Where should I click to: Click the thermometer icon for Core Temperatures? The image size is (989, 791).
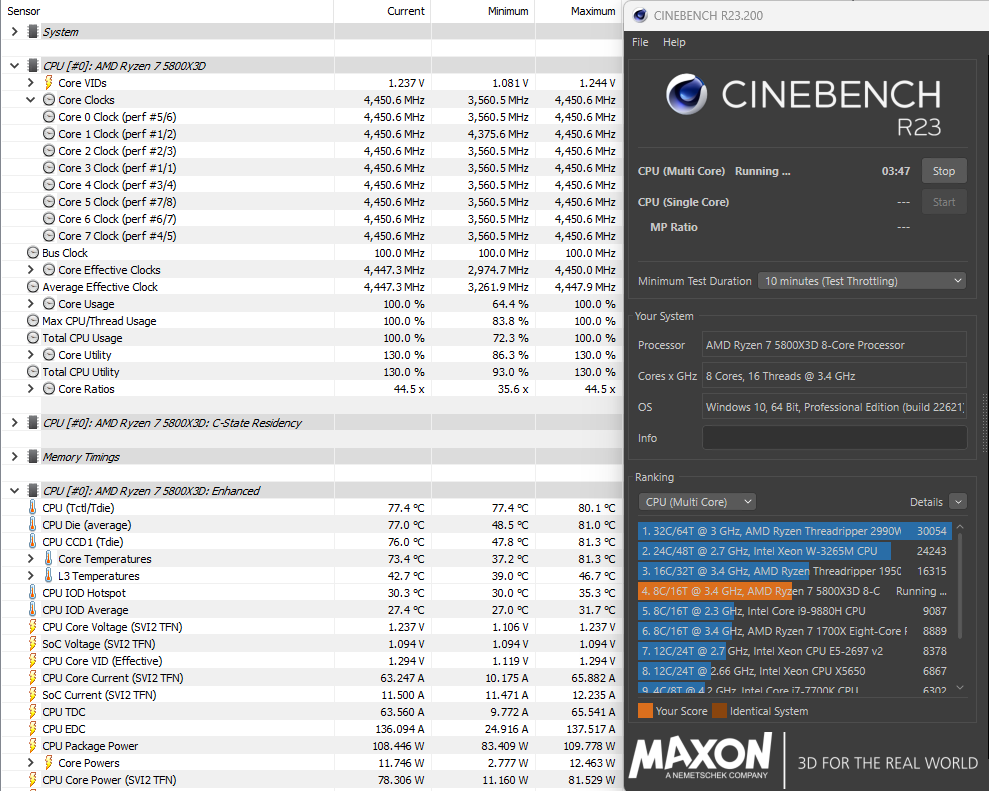tap(49, 559)
